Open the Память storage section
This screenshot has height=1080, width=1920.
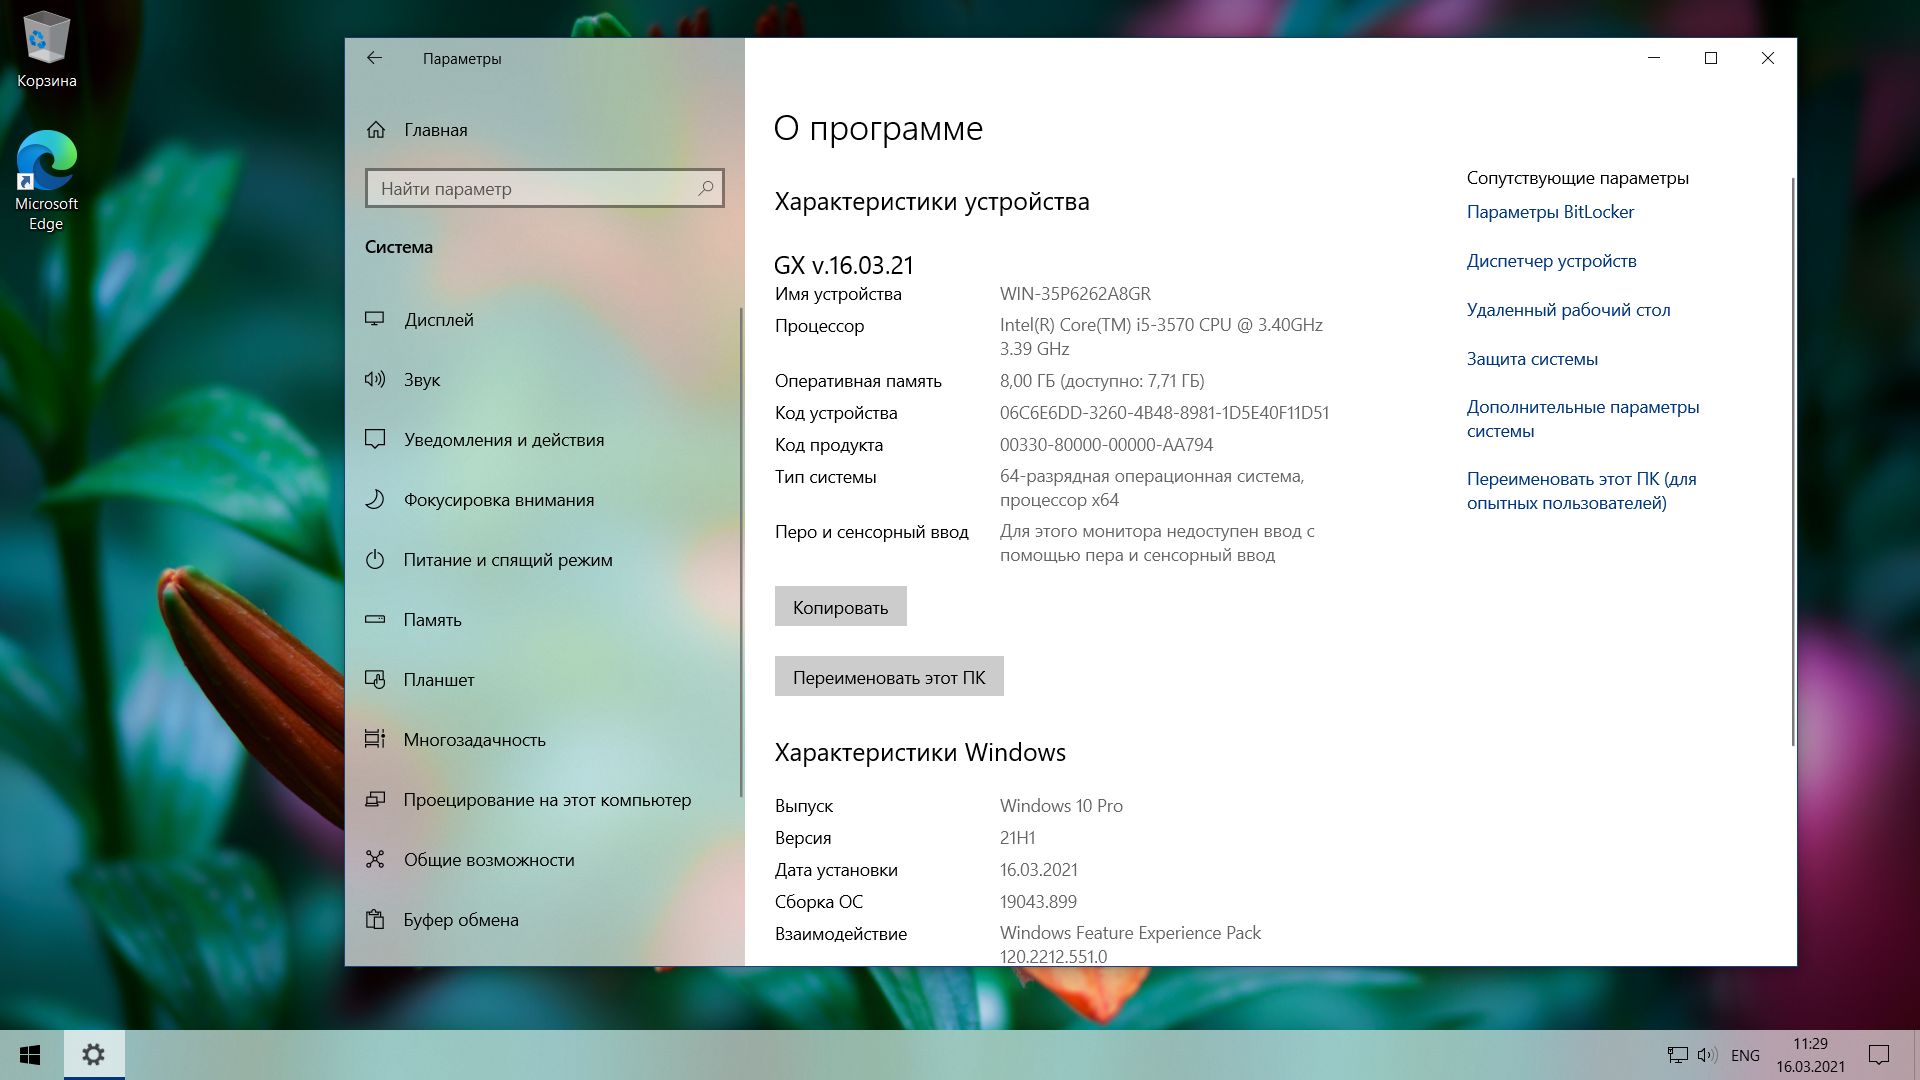[x=432, y=620]
